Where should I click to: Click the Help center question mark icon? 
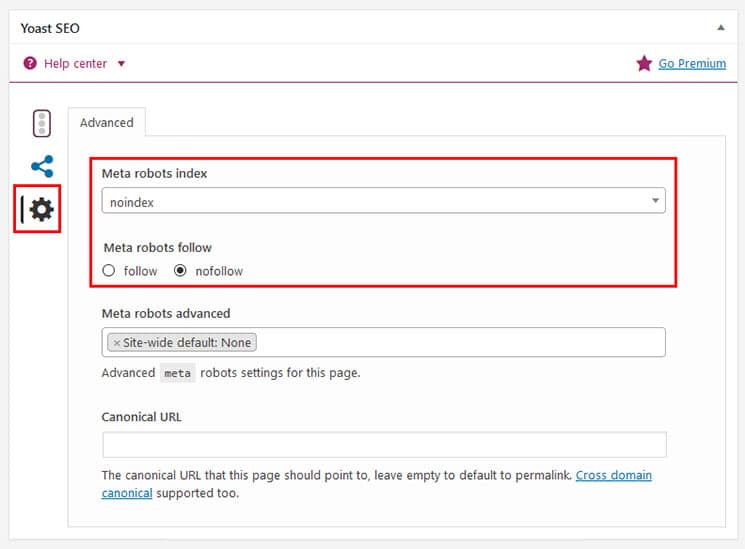click(x=30, y=63)
